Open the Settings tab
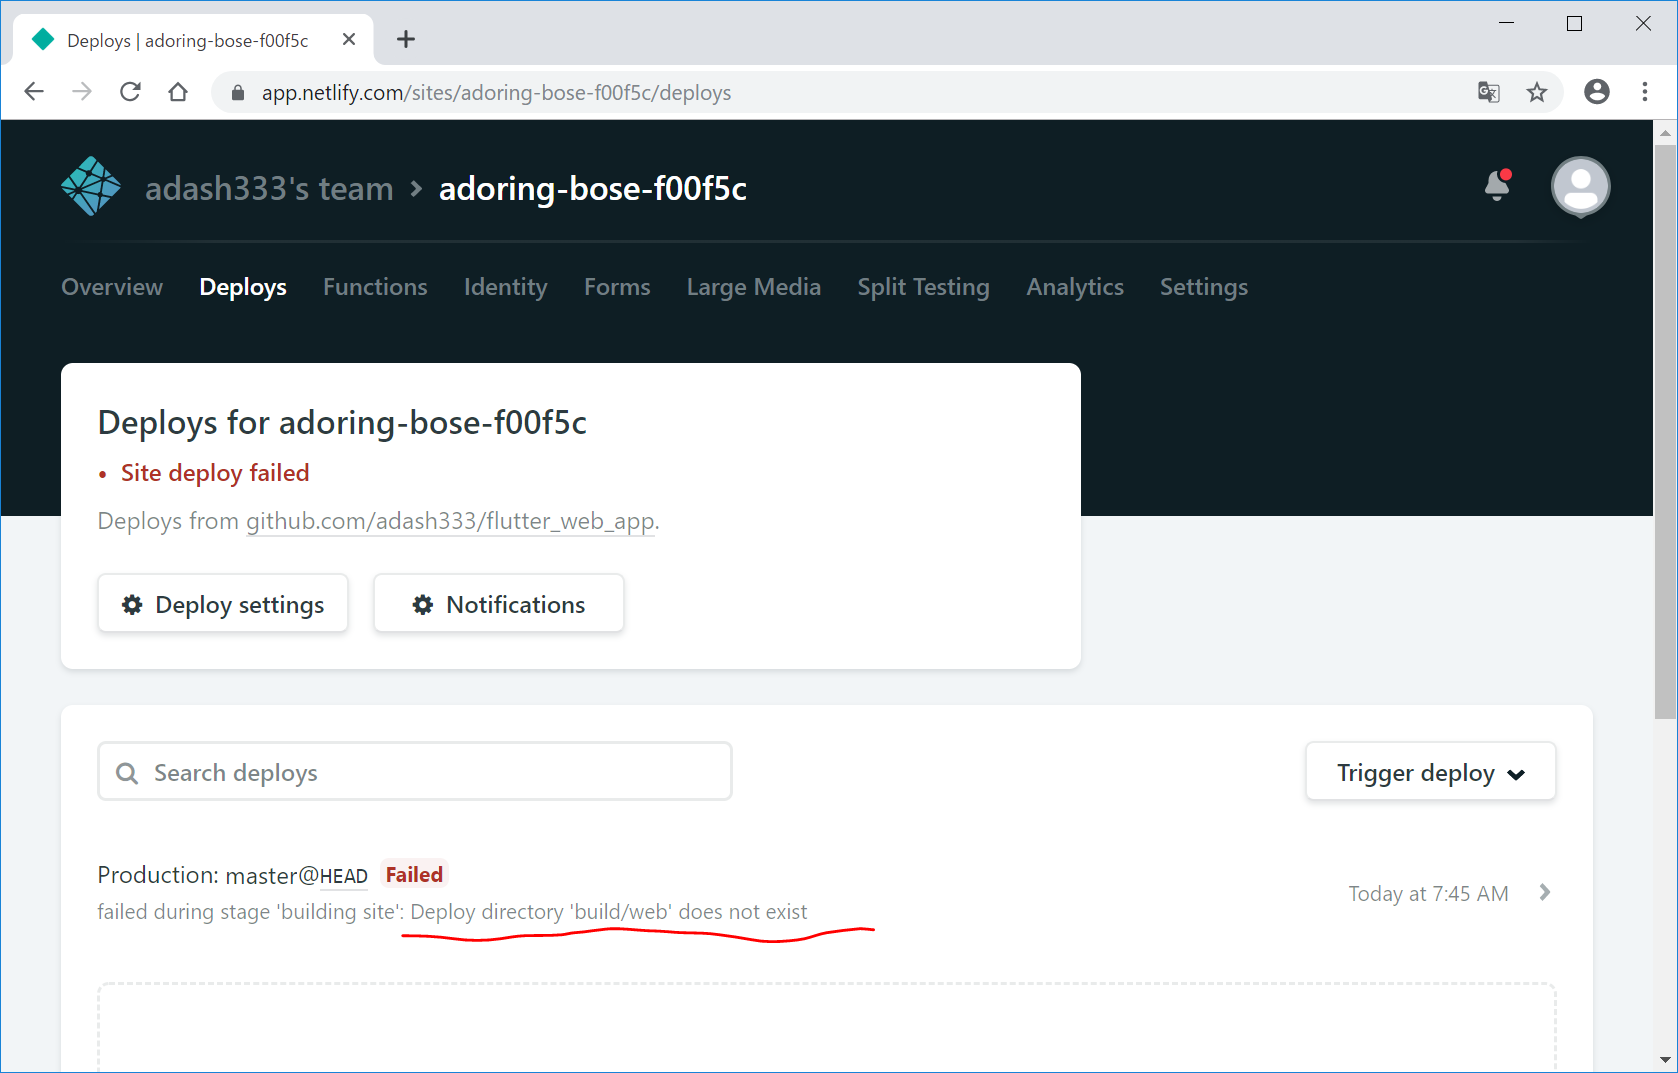This screenshot has height=1073, width=1678. (1203, 287)
